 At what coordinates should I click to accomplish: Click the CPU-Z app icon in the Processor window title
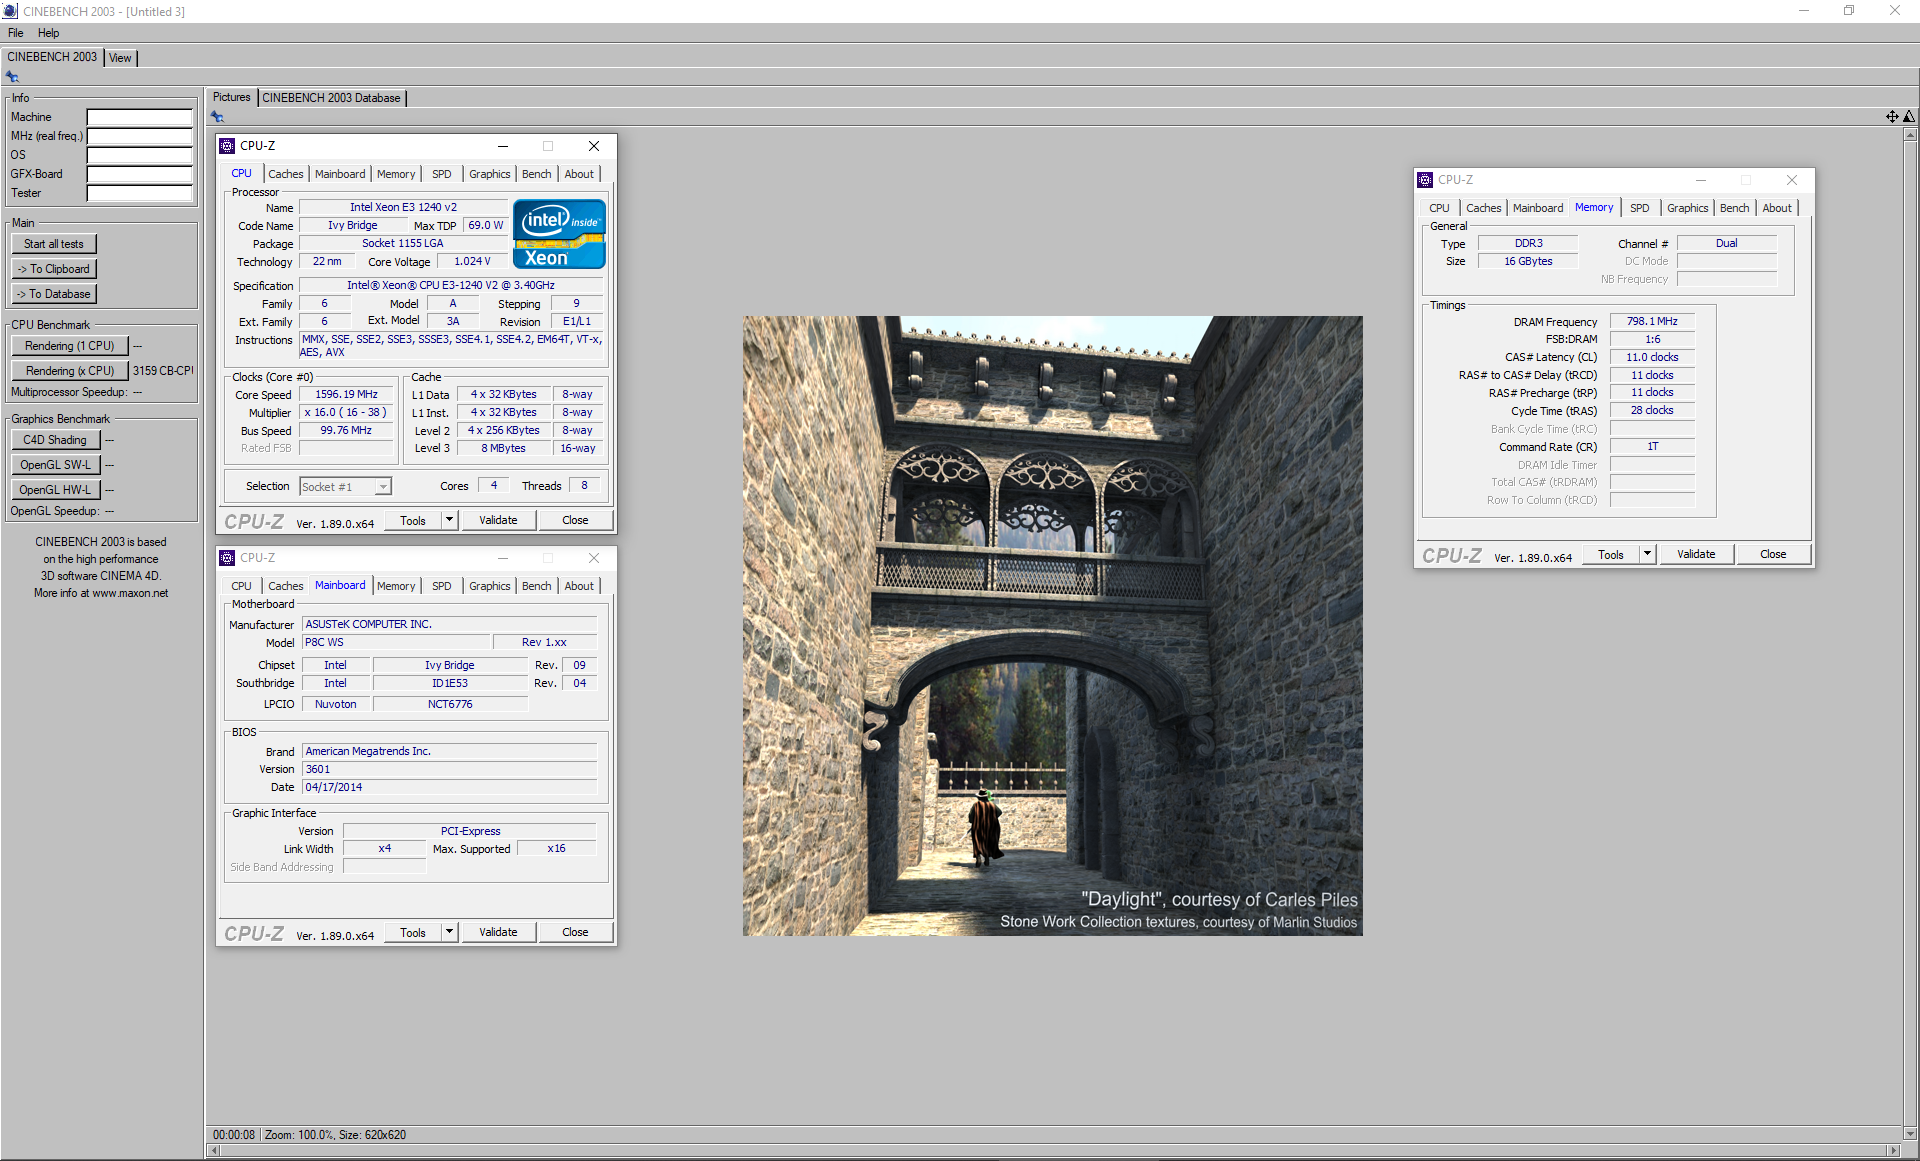click(x=227, y=146)
